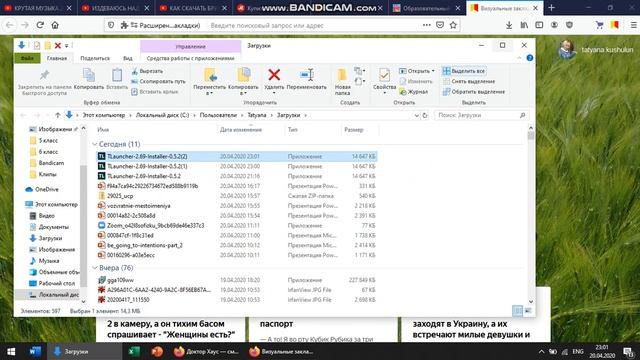Click Этот компьютер in breadcrumb path
Viewport: 640px width, 360px height.
pos(104,116)
